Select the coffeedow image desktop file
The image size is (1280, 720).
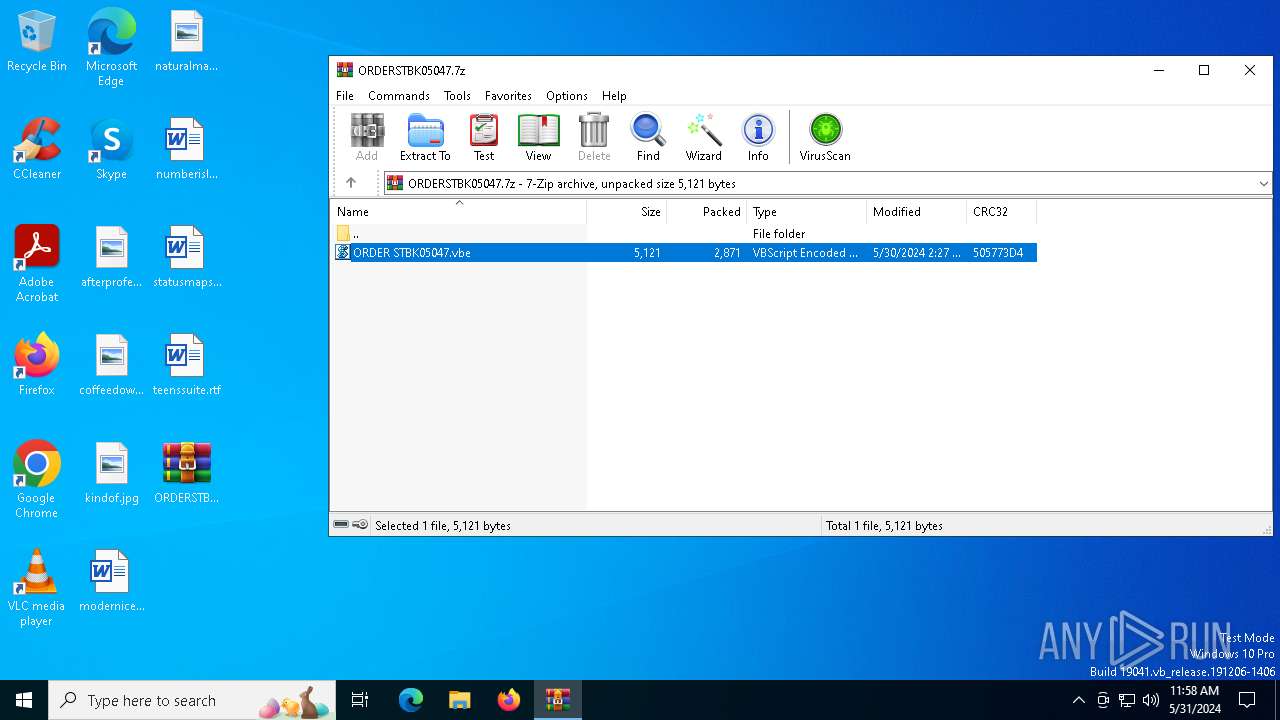coord(111,365)
